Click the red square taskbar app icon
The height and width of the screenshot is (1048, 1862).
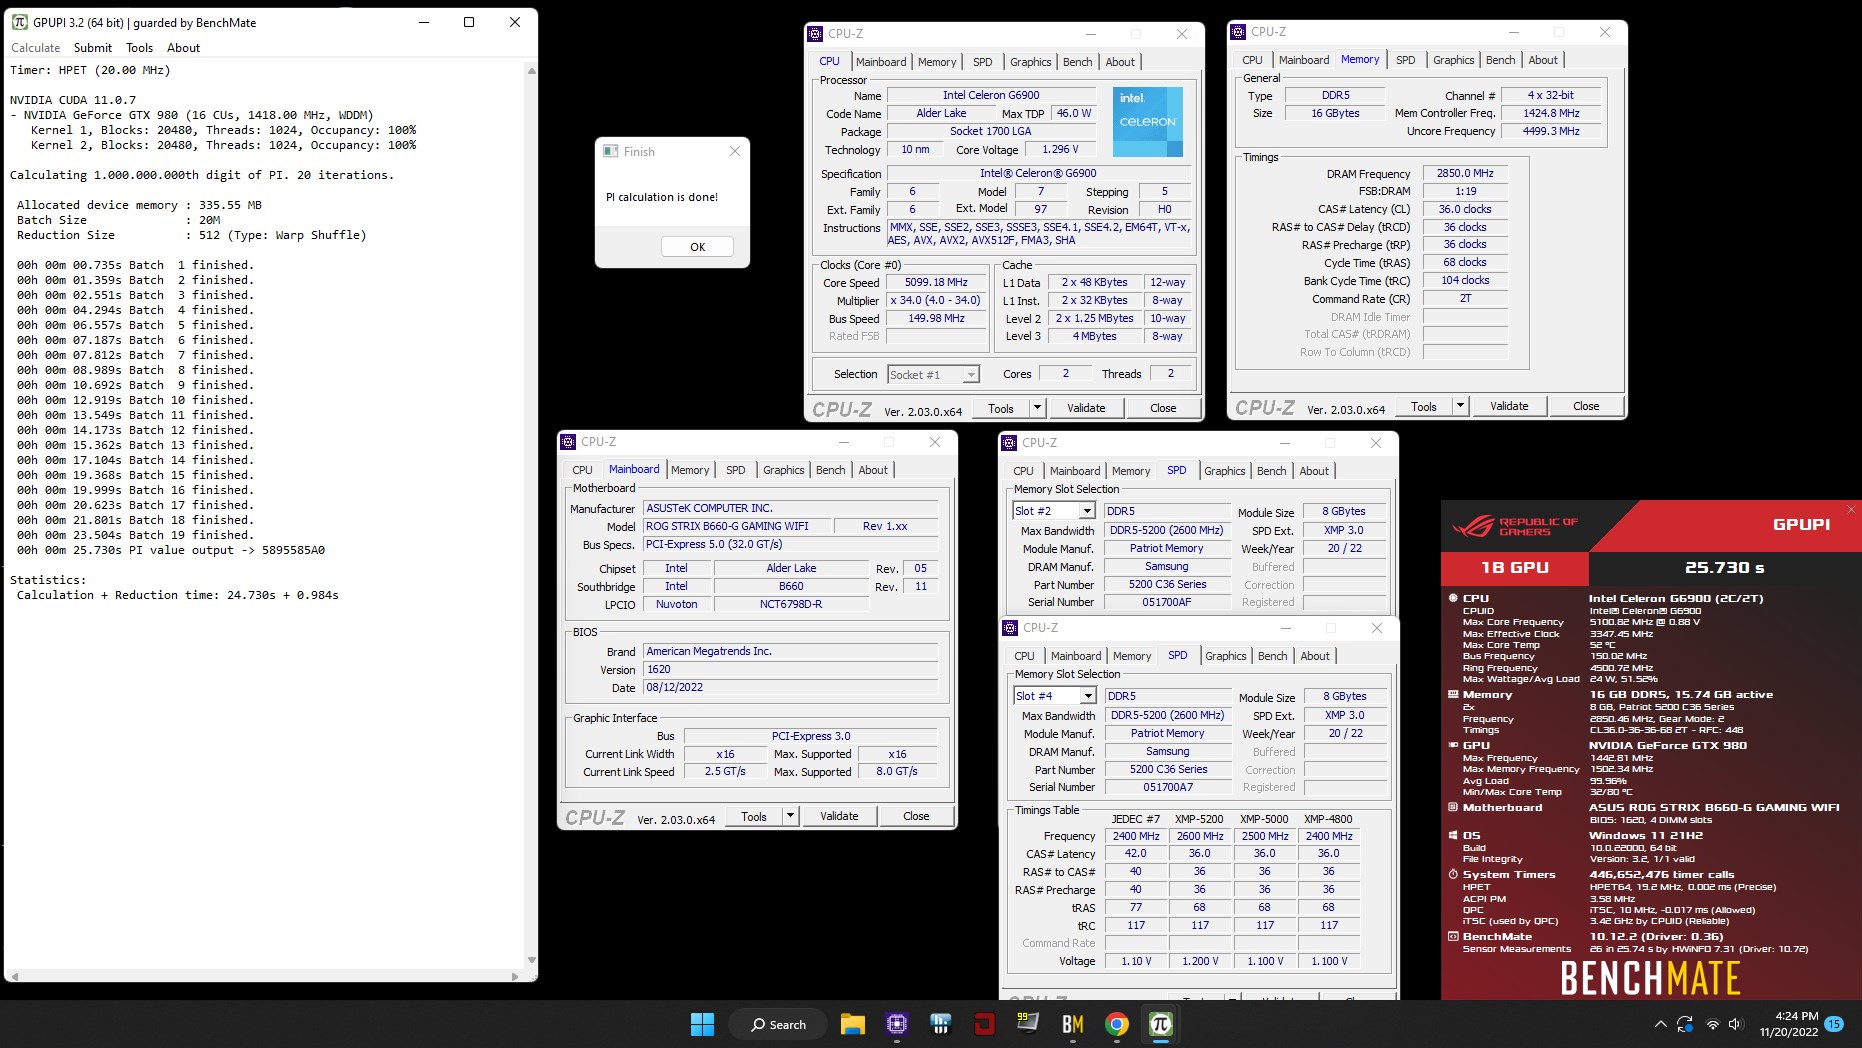[x=984, y=1024]
